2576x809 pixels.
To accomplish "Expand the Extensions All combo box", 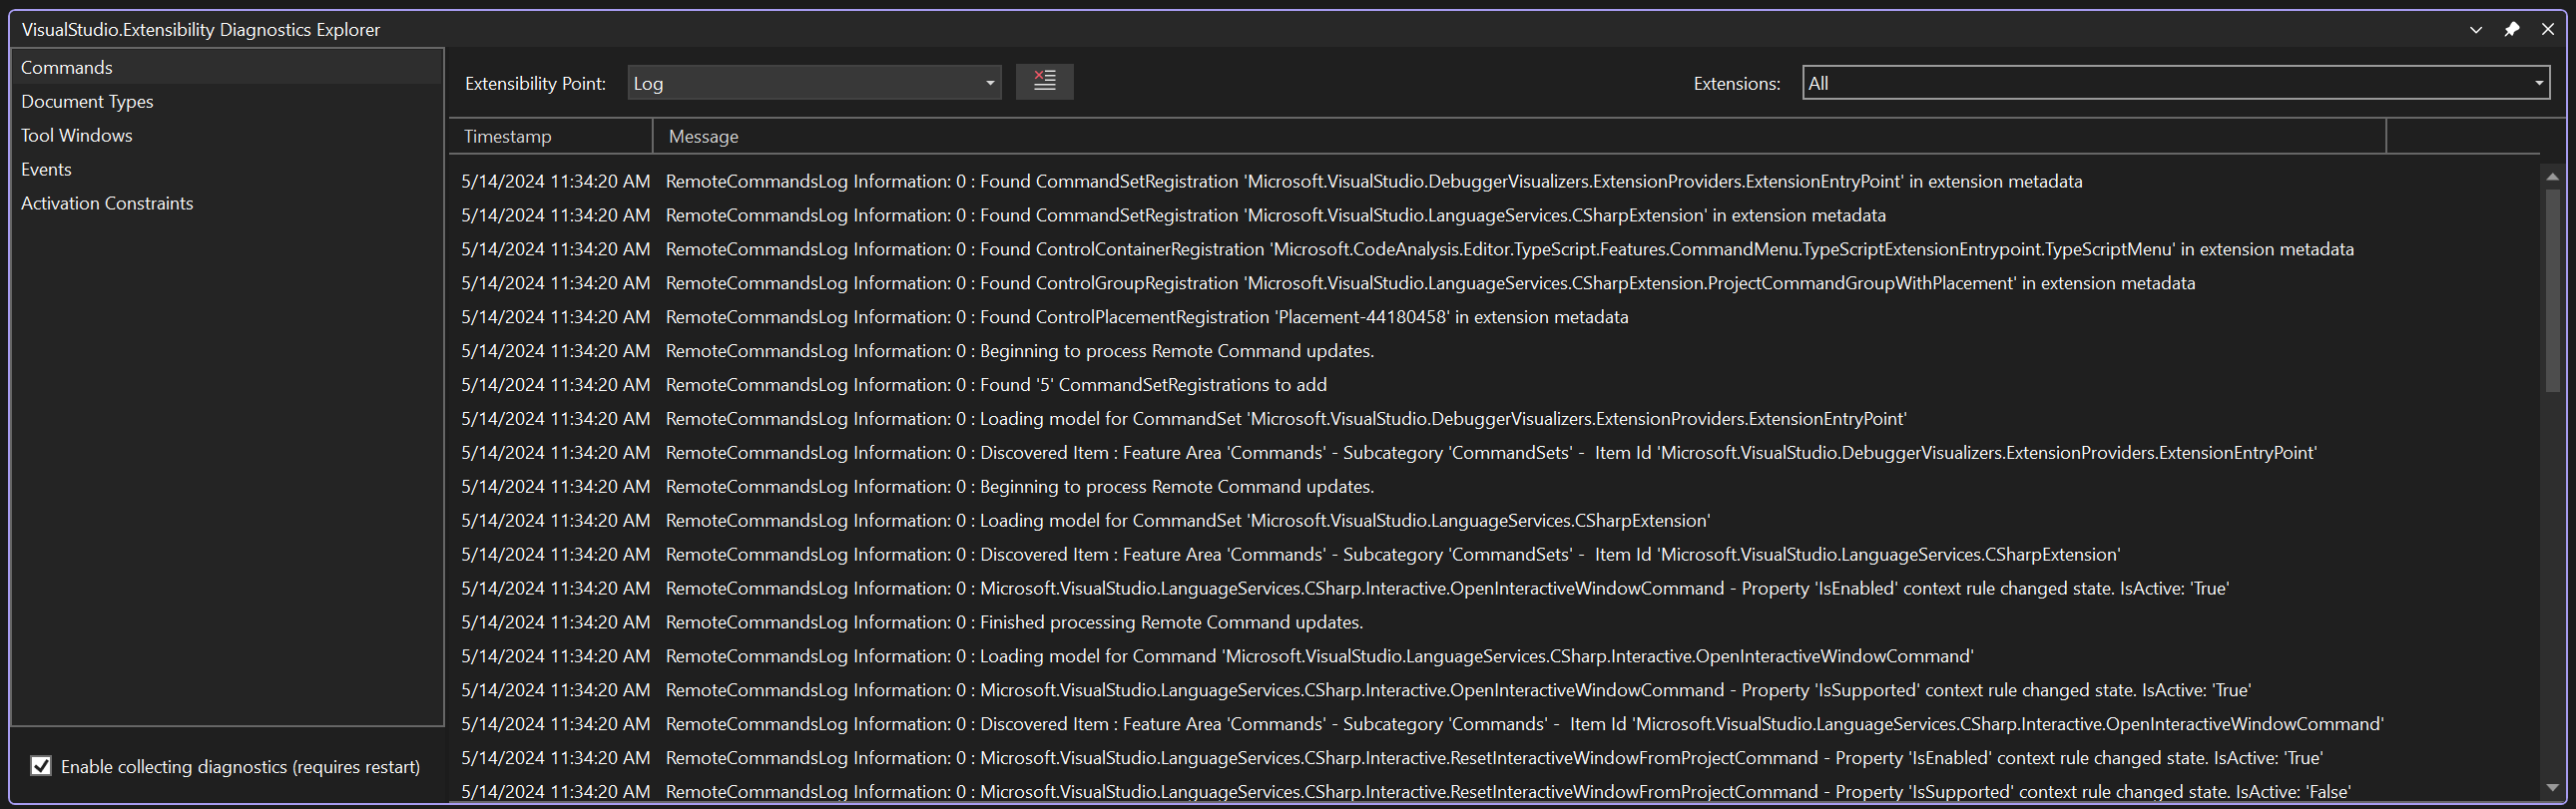I will pyautogui.click(x=2175, y=83).
